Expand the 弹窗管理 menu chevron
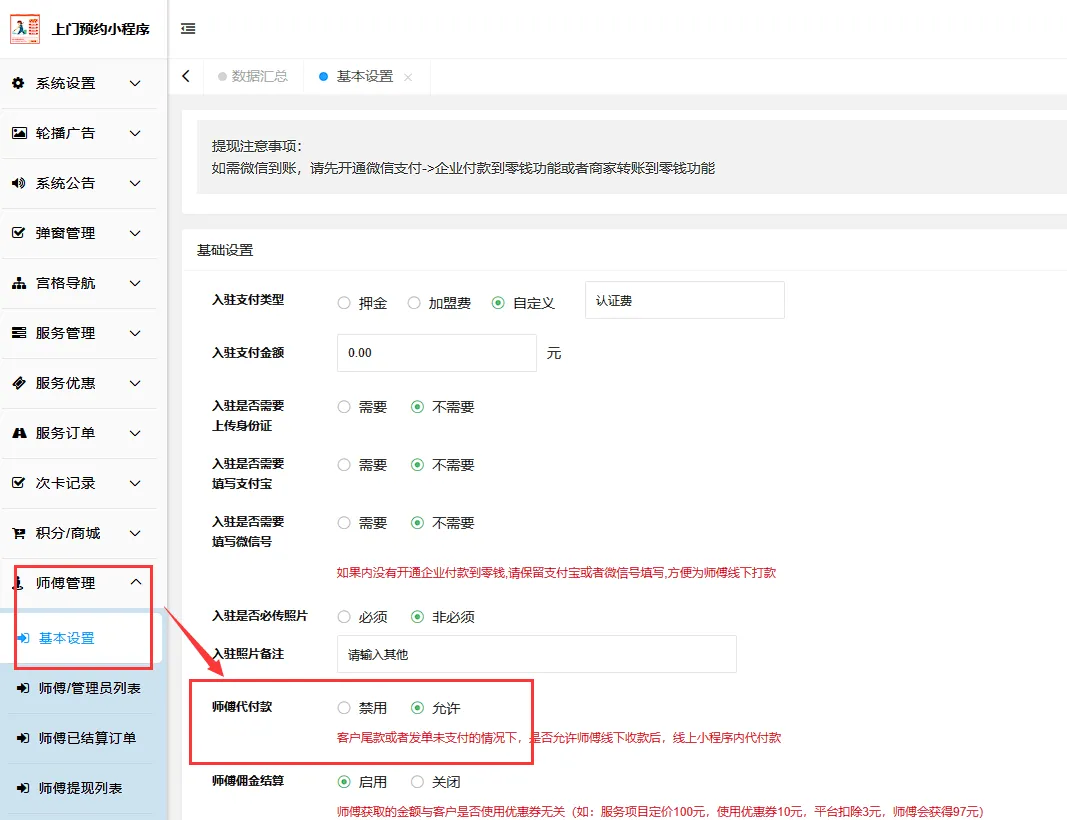Image resolution: width=1067 pixels, height=820 pixels. 135,233
